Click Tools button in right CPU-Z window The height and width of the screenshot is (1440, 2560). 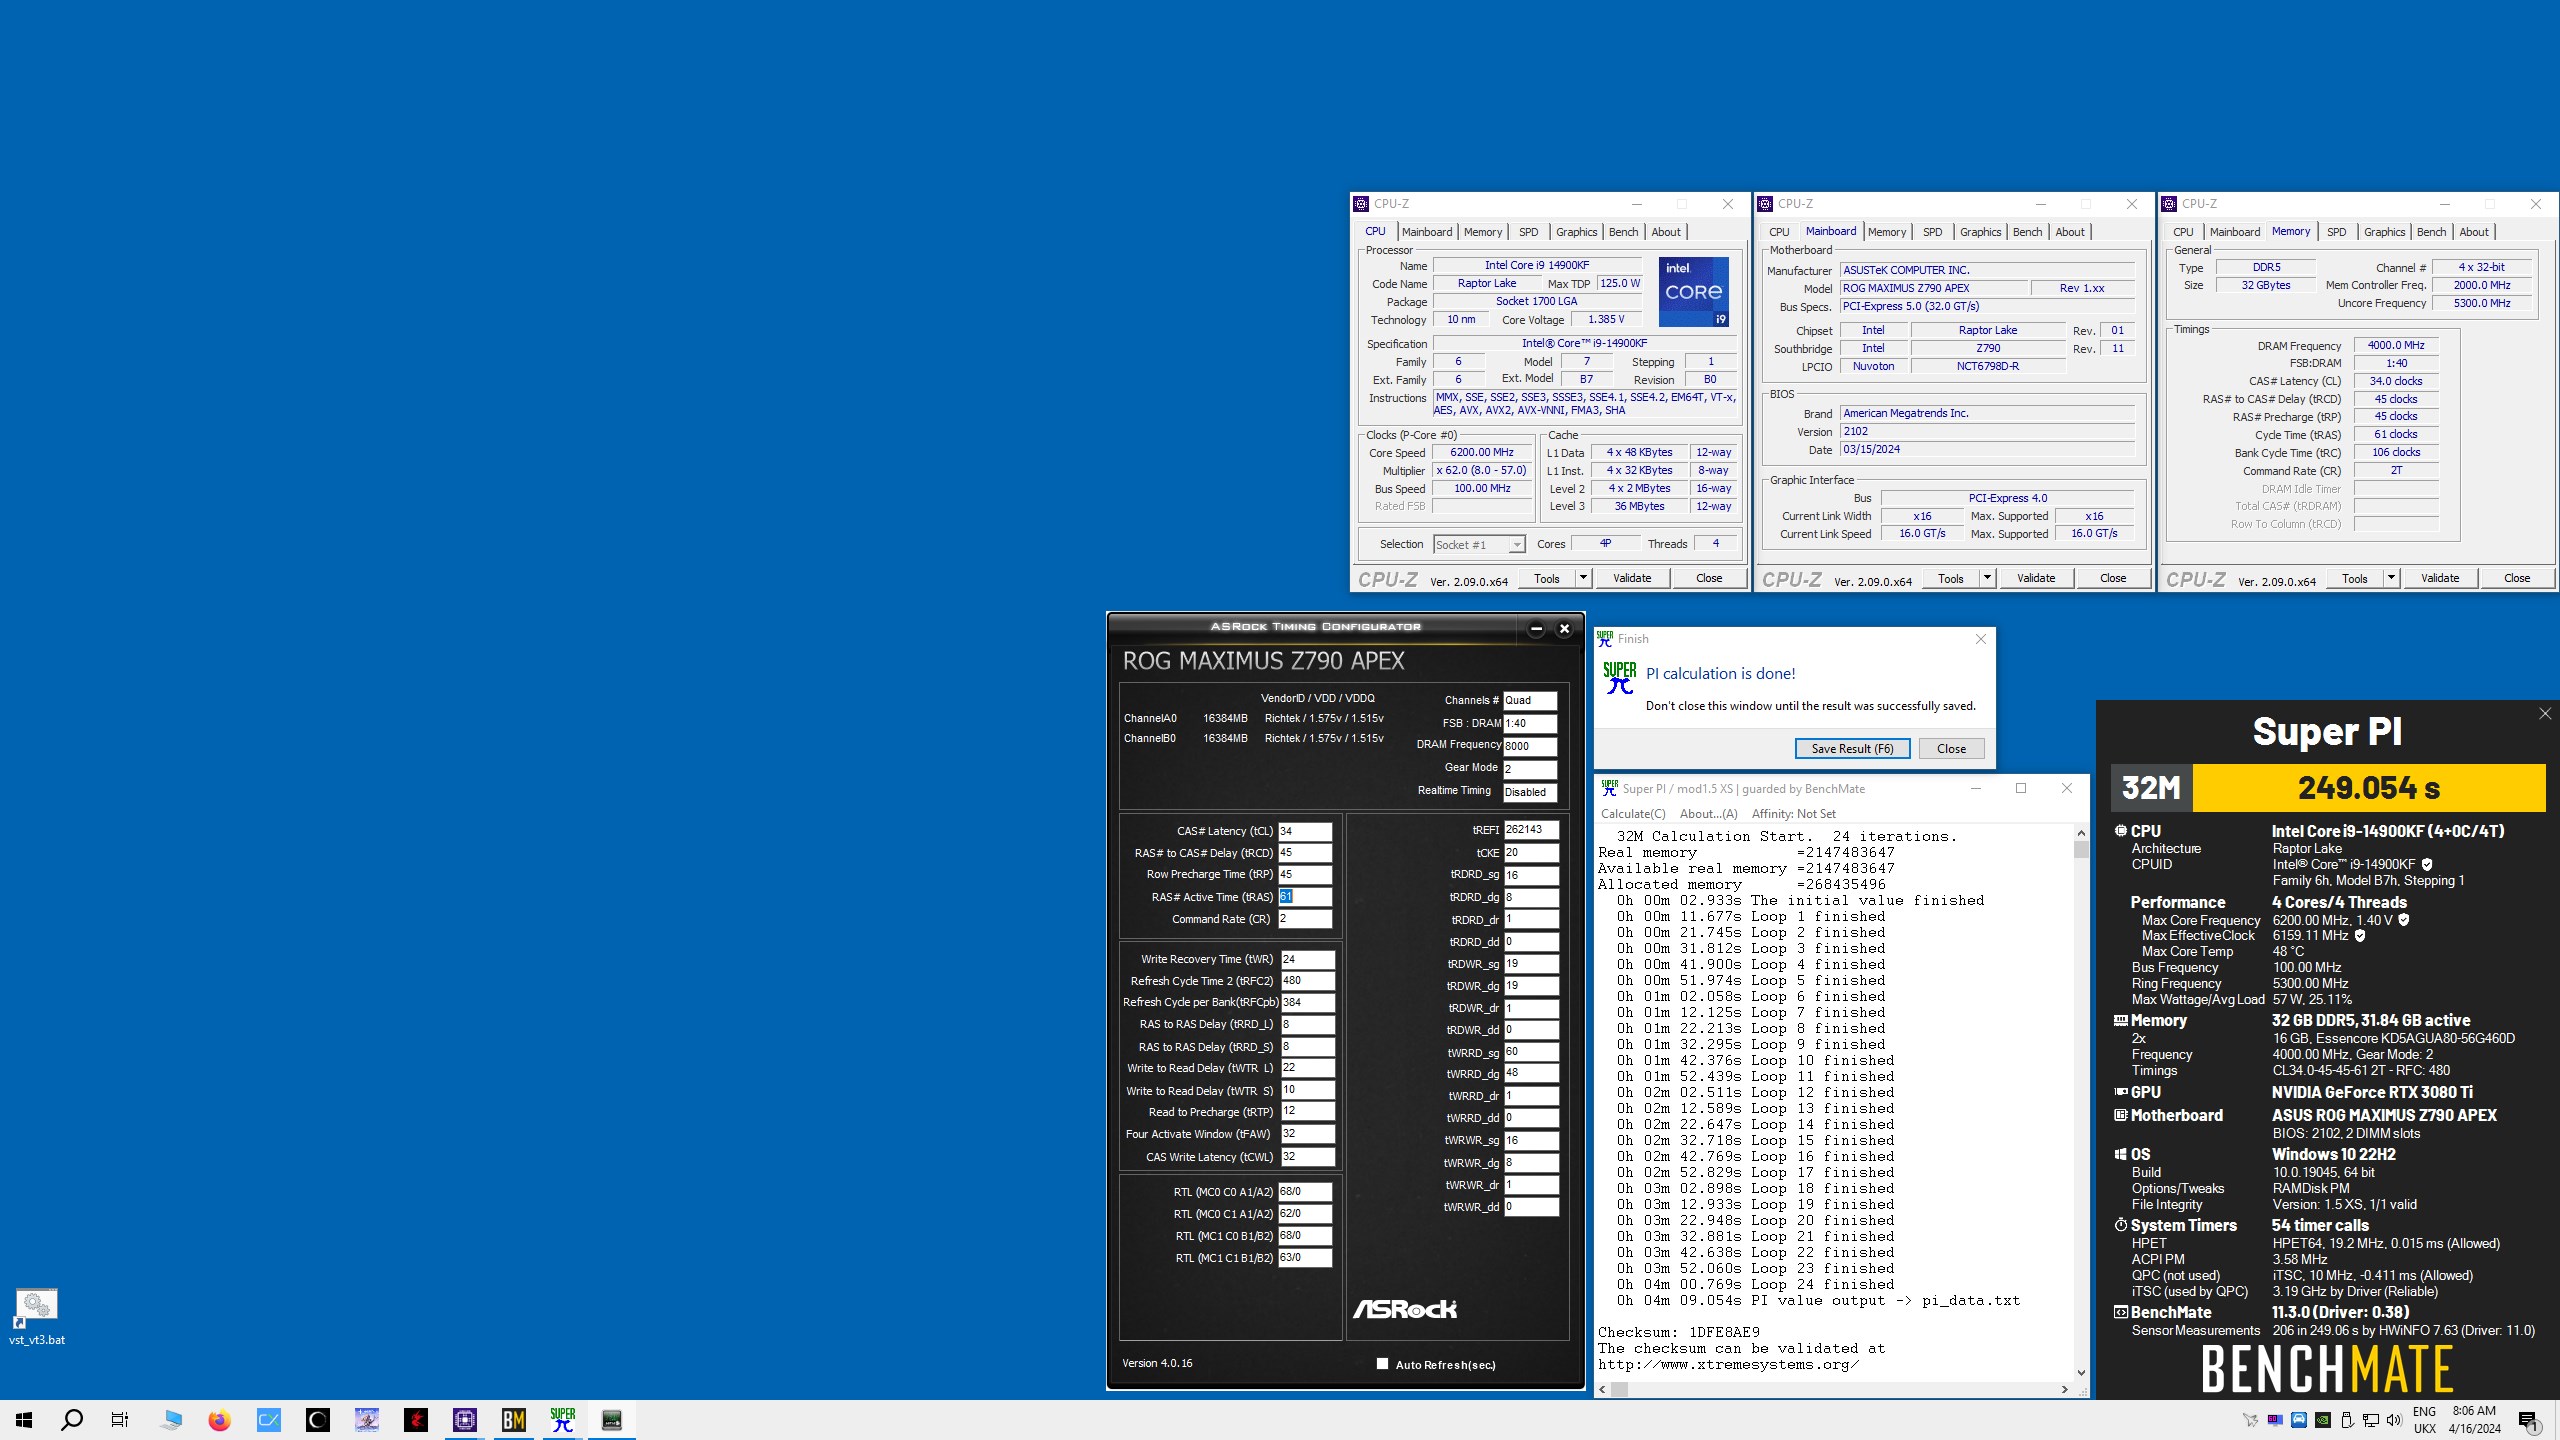(2355, 578)
